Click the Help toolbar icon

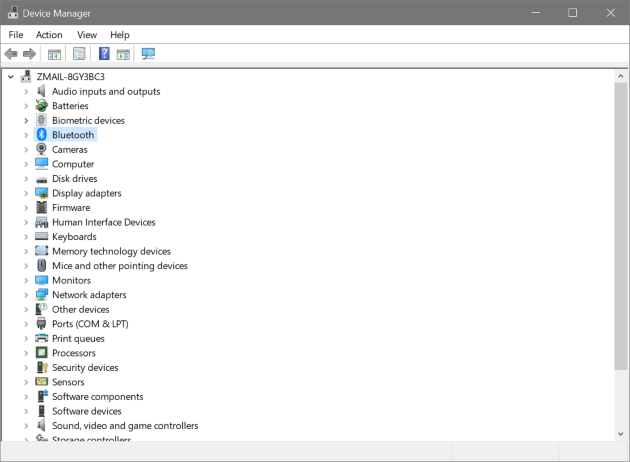[x=104, y=54]
